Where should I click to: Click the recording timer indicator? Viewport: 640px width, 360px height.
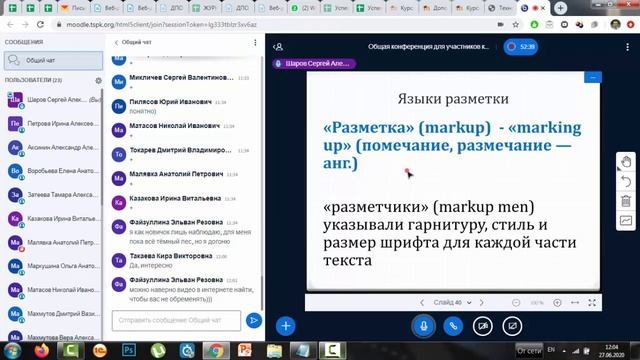tap(521, 47)
